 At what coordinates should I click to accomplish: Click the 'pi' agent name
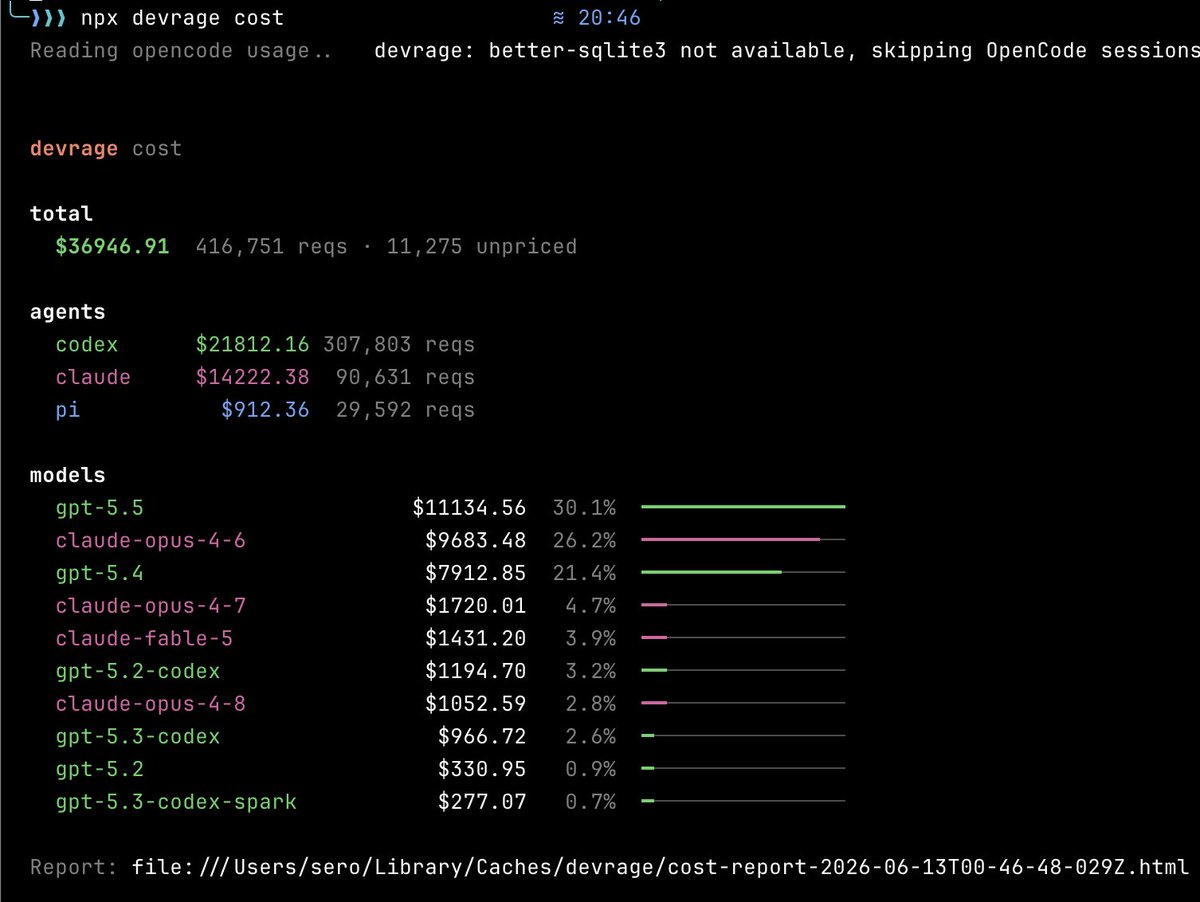pos(68,411)
